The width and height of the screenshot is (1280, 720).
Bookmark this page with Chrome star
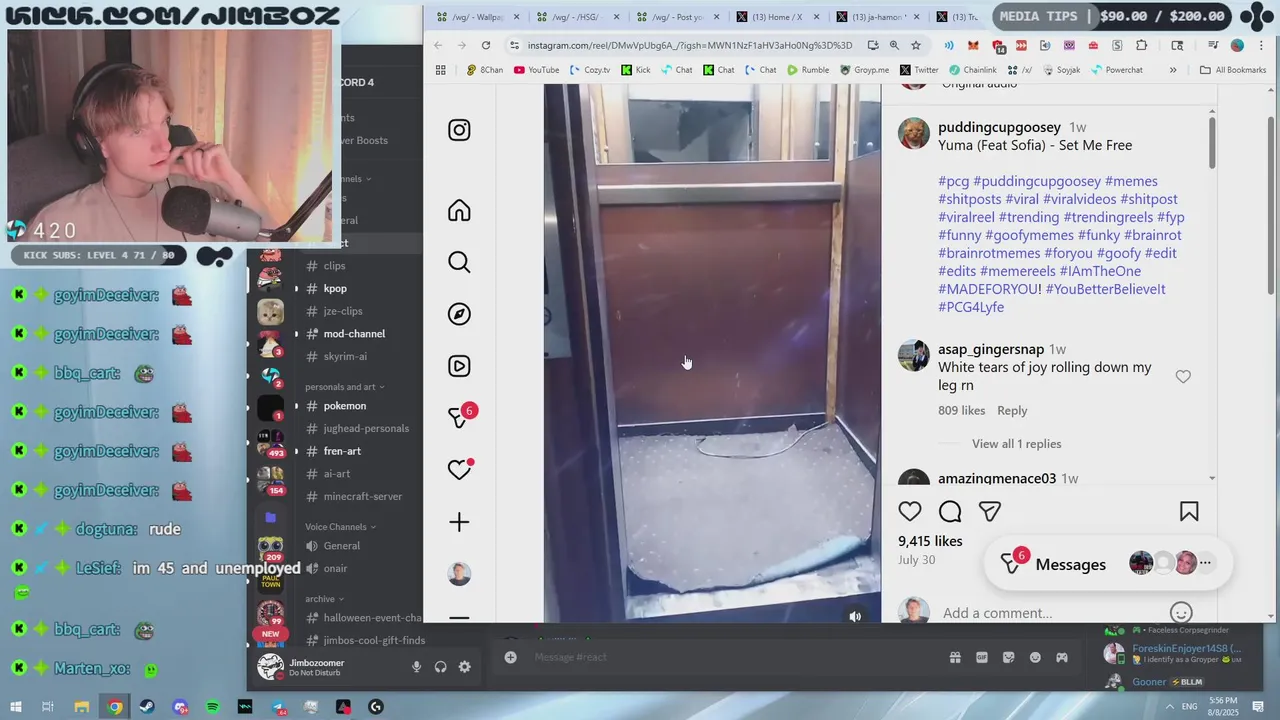pos(916,45)
